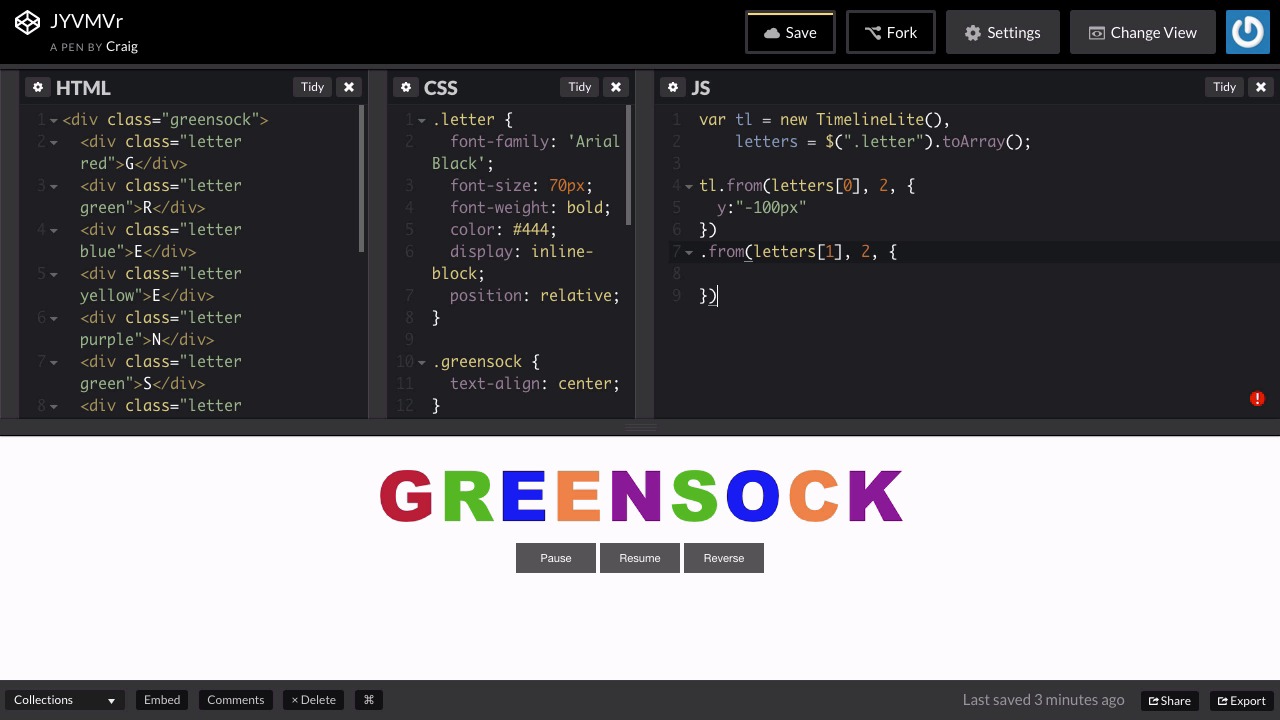
Task: Click letters[1] in JS line 7
Action: point(798,252)
